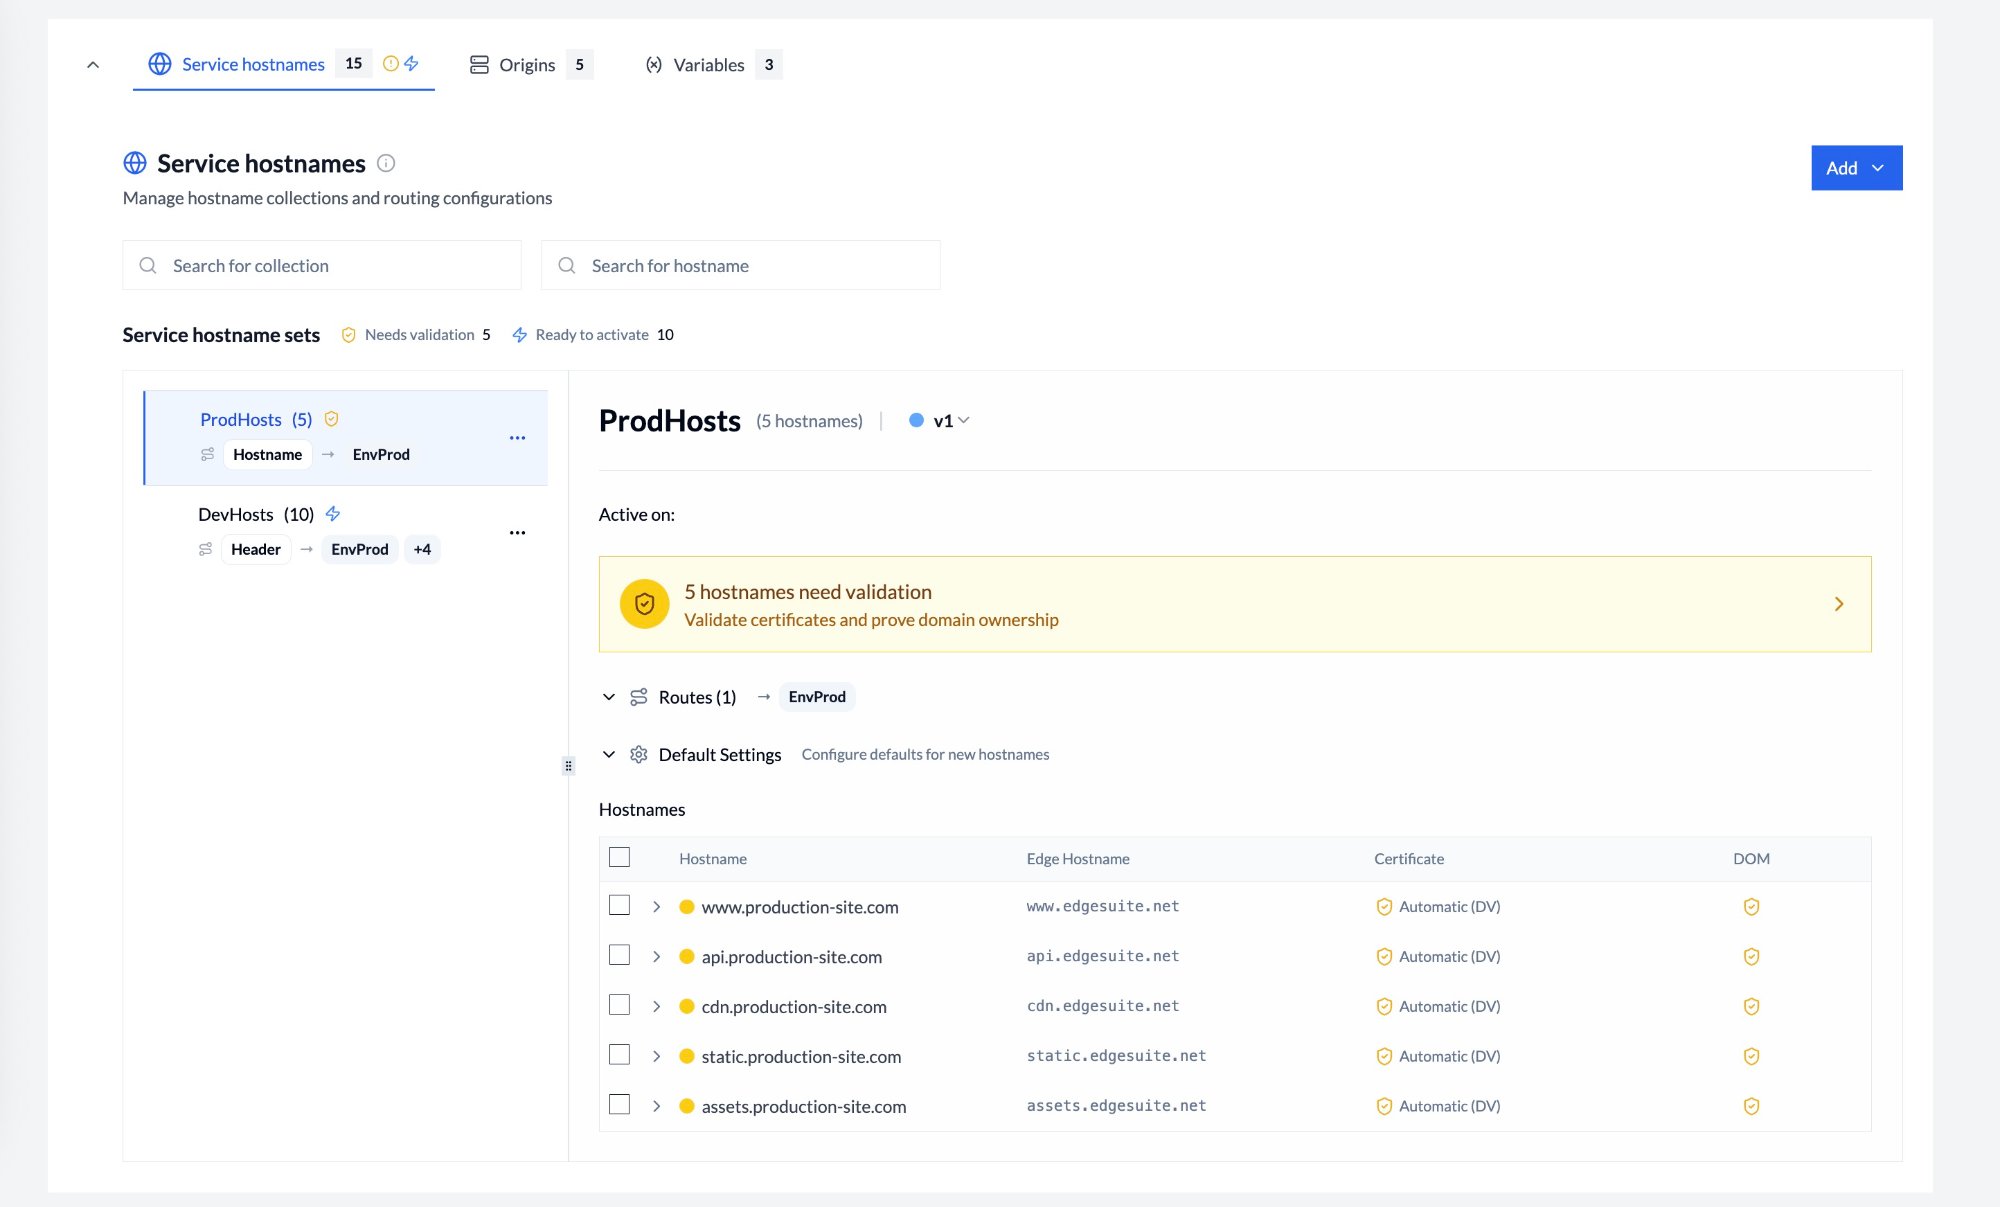This screenshot has height=1207, width=2000.
Task: Click lightning icon next to DevHosts
Action: (x=333, y=514)
